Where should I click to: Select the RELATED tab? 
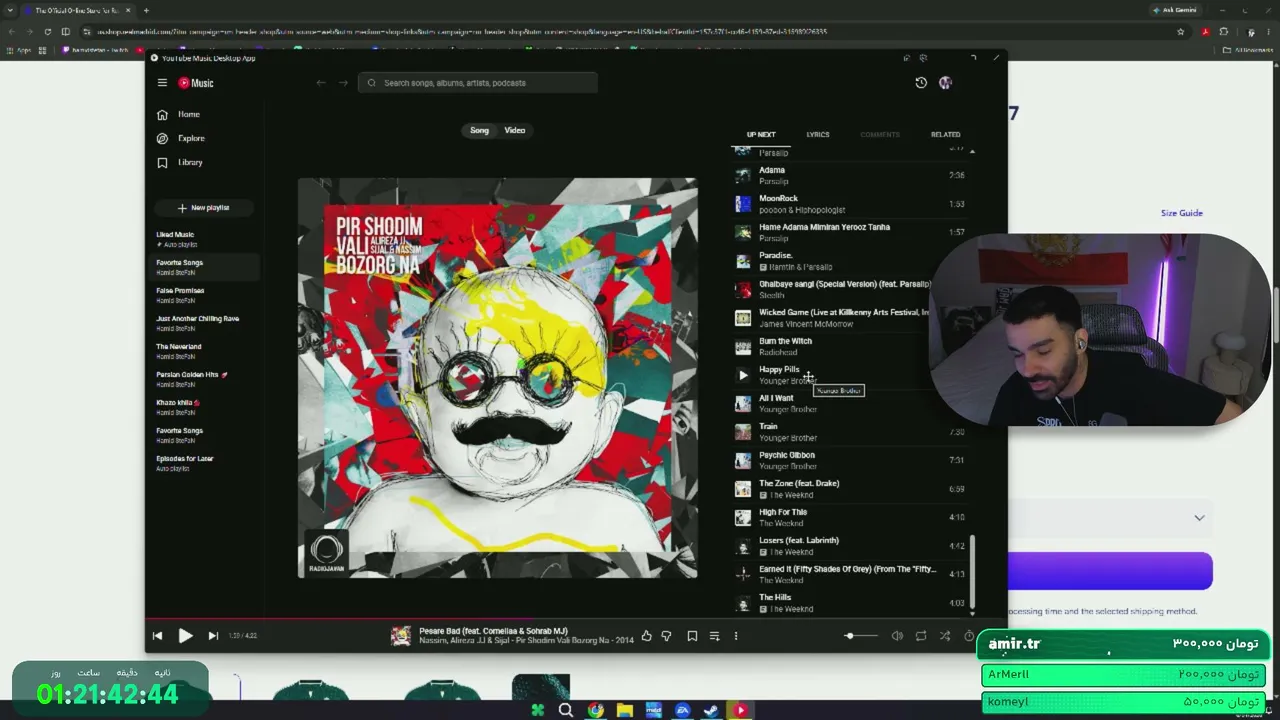945,134
